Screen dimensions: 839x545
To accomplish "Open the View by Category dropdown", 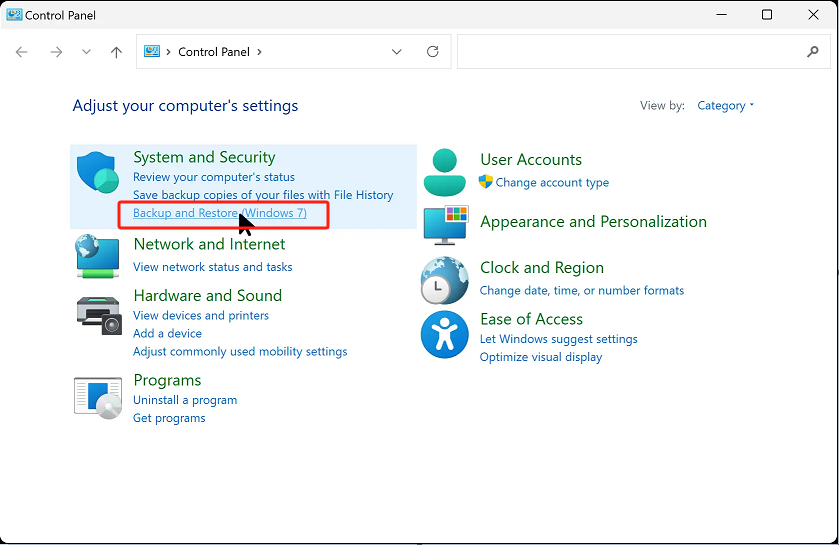I will (725, 105).
